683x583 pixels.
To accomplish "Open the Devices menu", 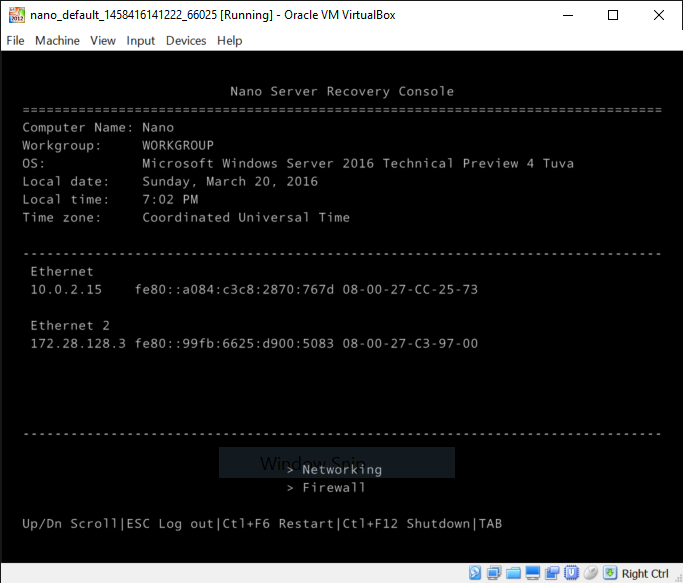I will 186,41.
